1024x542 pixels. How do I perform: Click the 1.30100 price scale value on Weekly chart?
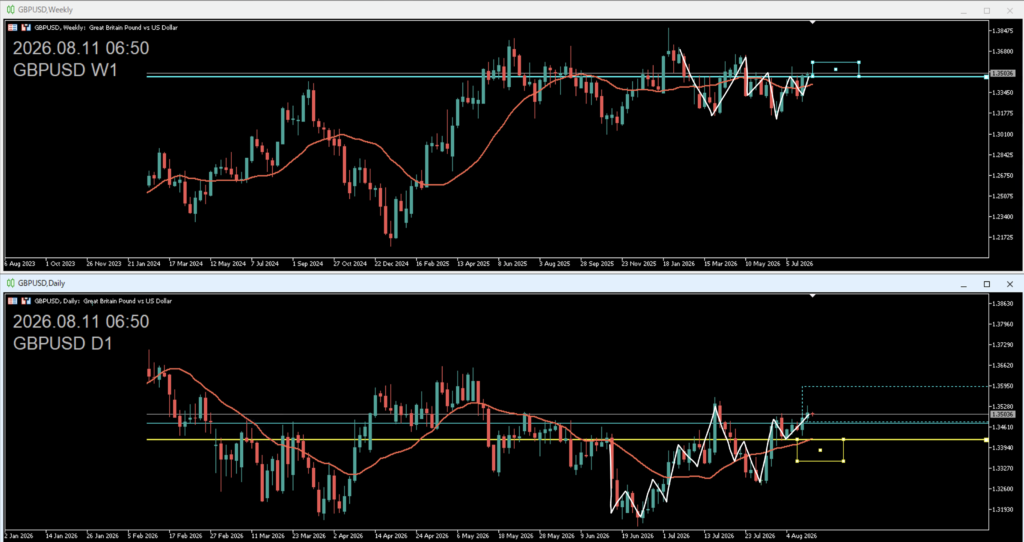1004,134
